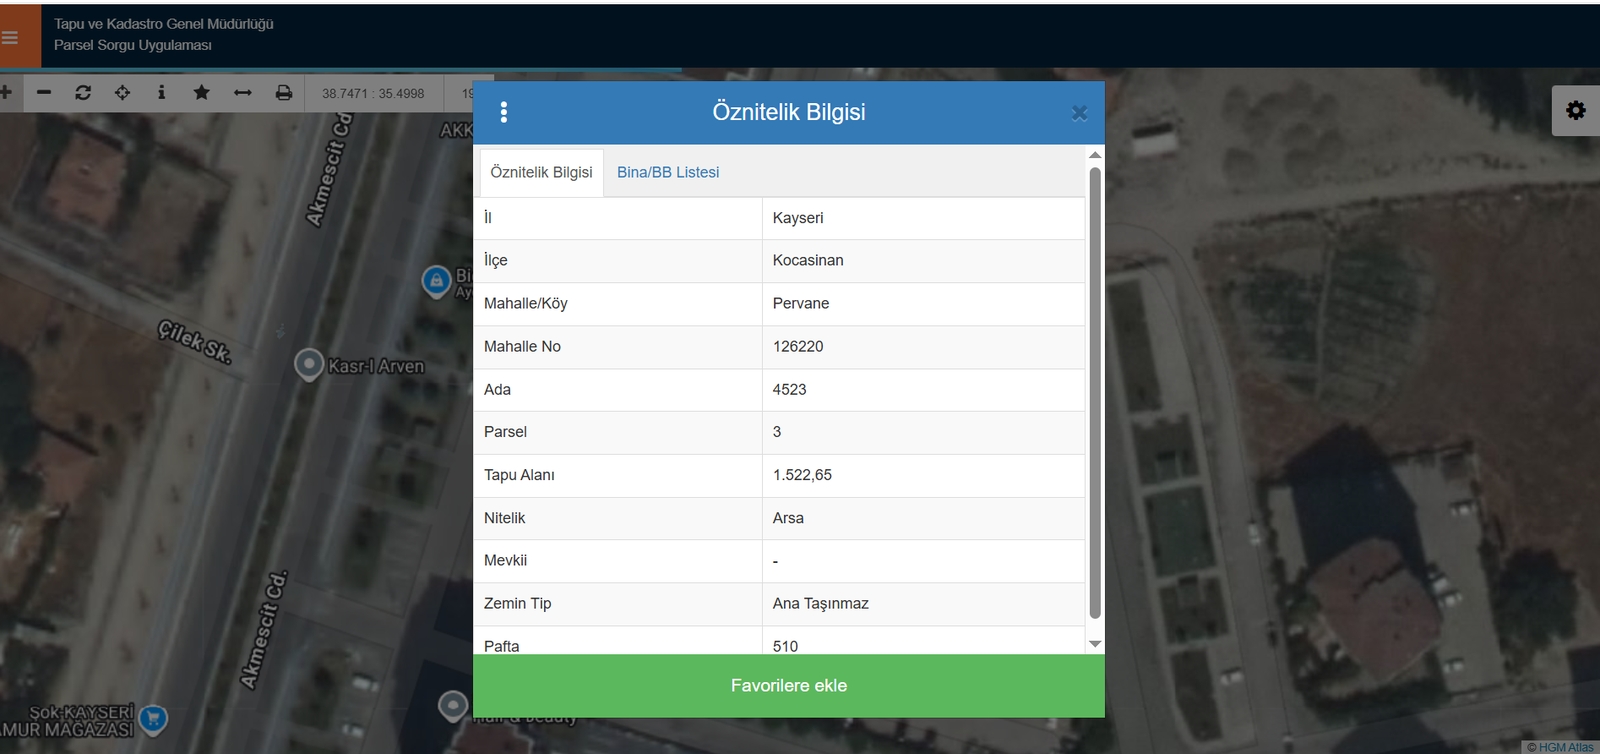Click the Şok market cart marker

(x=153, y=718)
